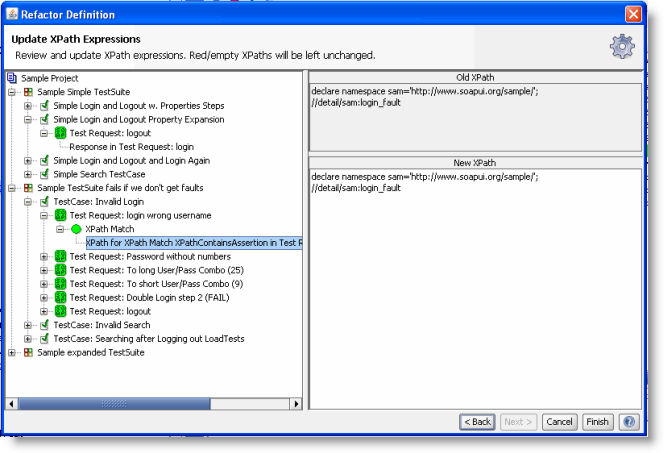Collapse the Sample Simple TestSuite node
Image resolution: width=664 pixels, height=453 pixels.
tap(12, 92)
